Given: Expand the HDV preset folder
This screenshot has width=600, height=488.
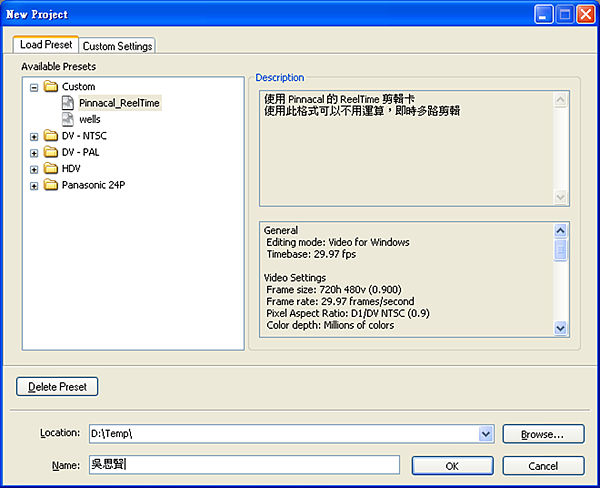Looking at the screenshot, I should click(34, 170).
